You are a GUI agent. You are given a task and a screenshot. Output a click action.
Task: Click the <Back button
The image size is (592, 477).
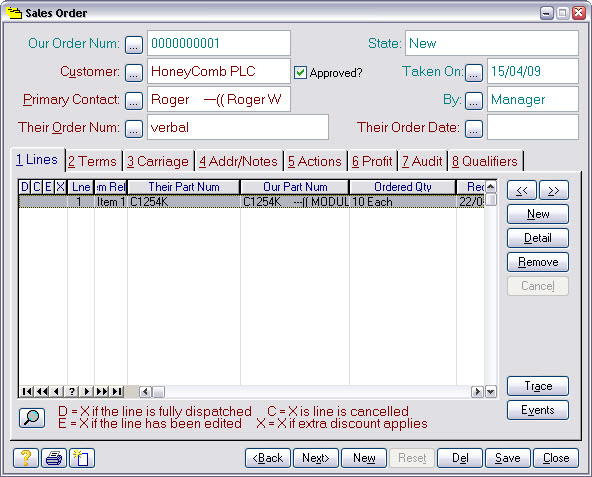pyautogui.click(x=268, y=458)
